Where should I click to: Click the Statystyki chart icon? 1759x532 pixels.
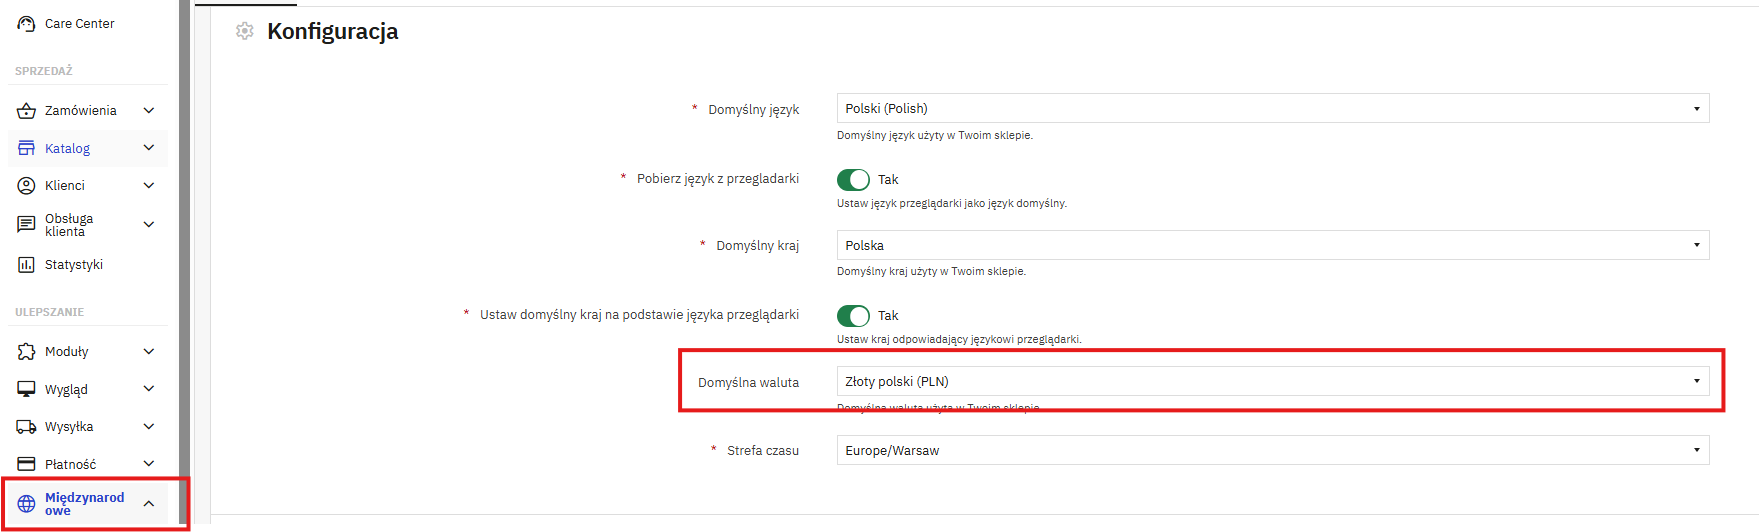tap(26, 265)
